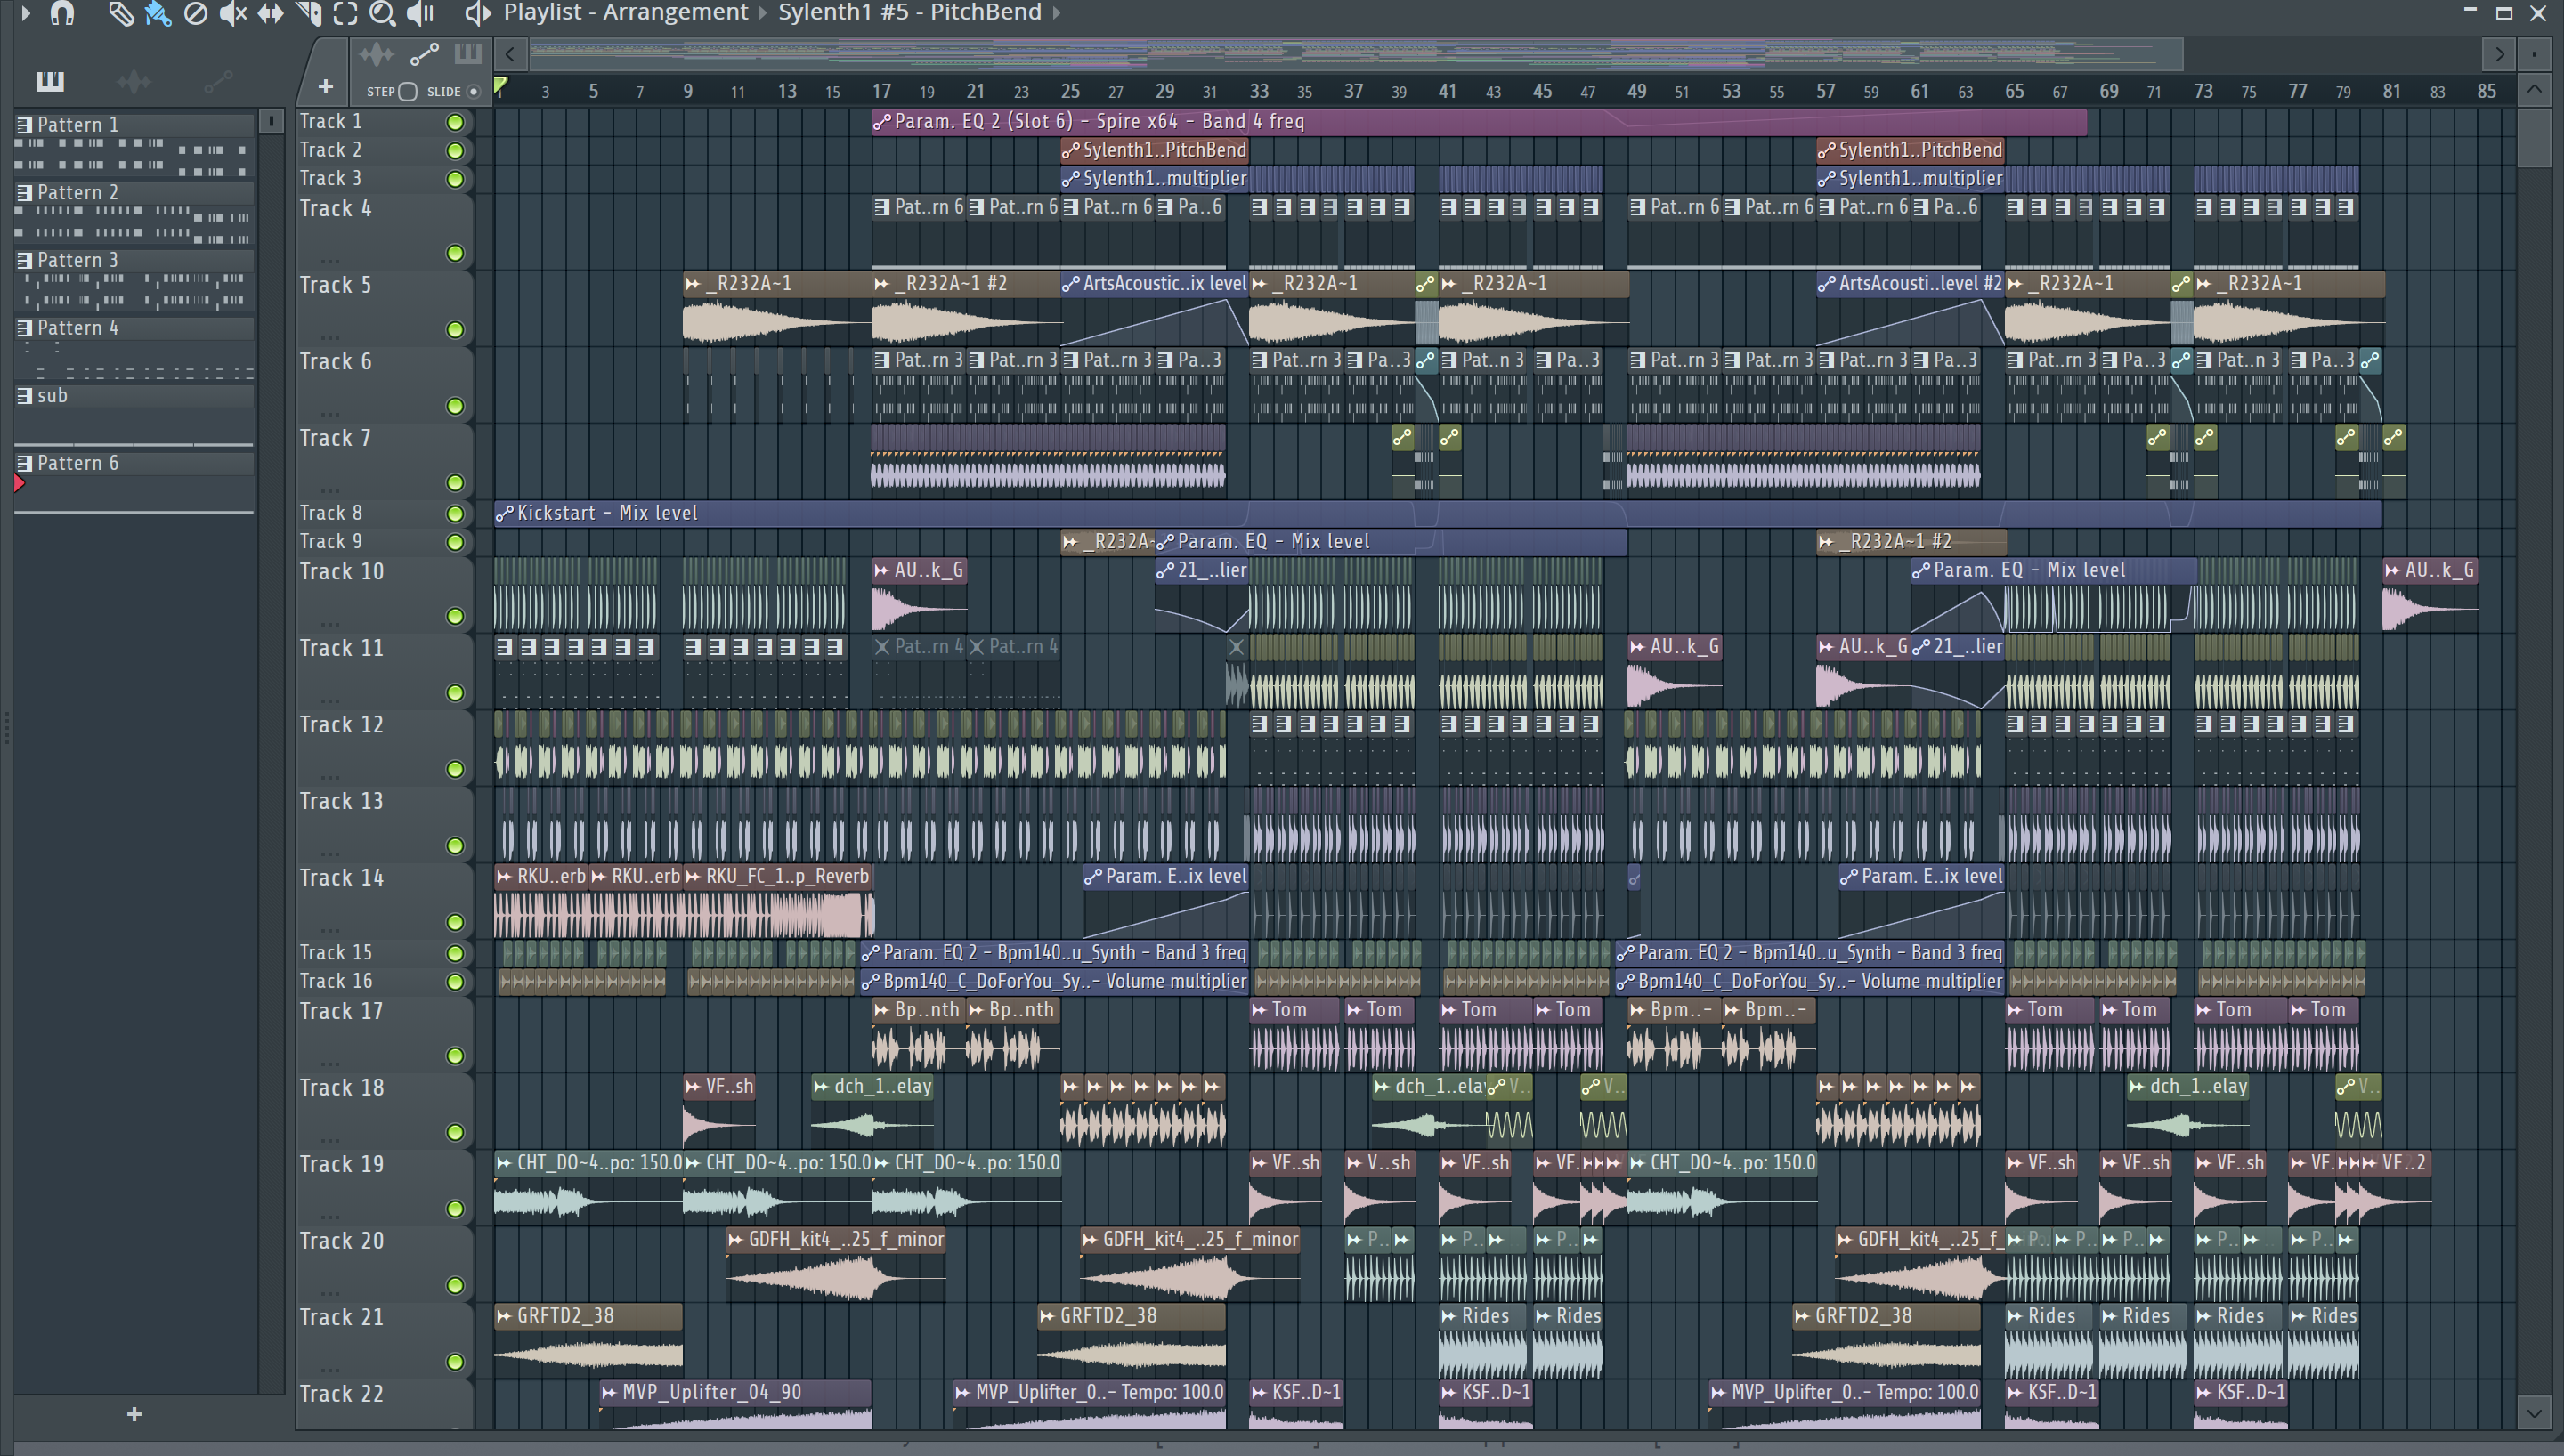Click the Pattern 4 grid icon
Screen dimensions: 2564x1456
click(x=25, y=328)
